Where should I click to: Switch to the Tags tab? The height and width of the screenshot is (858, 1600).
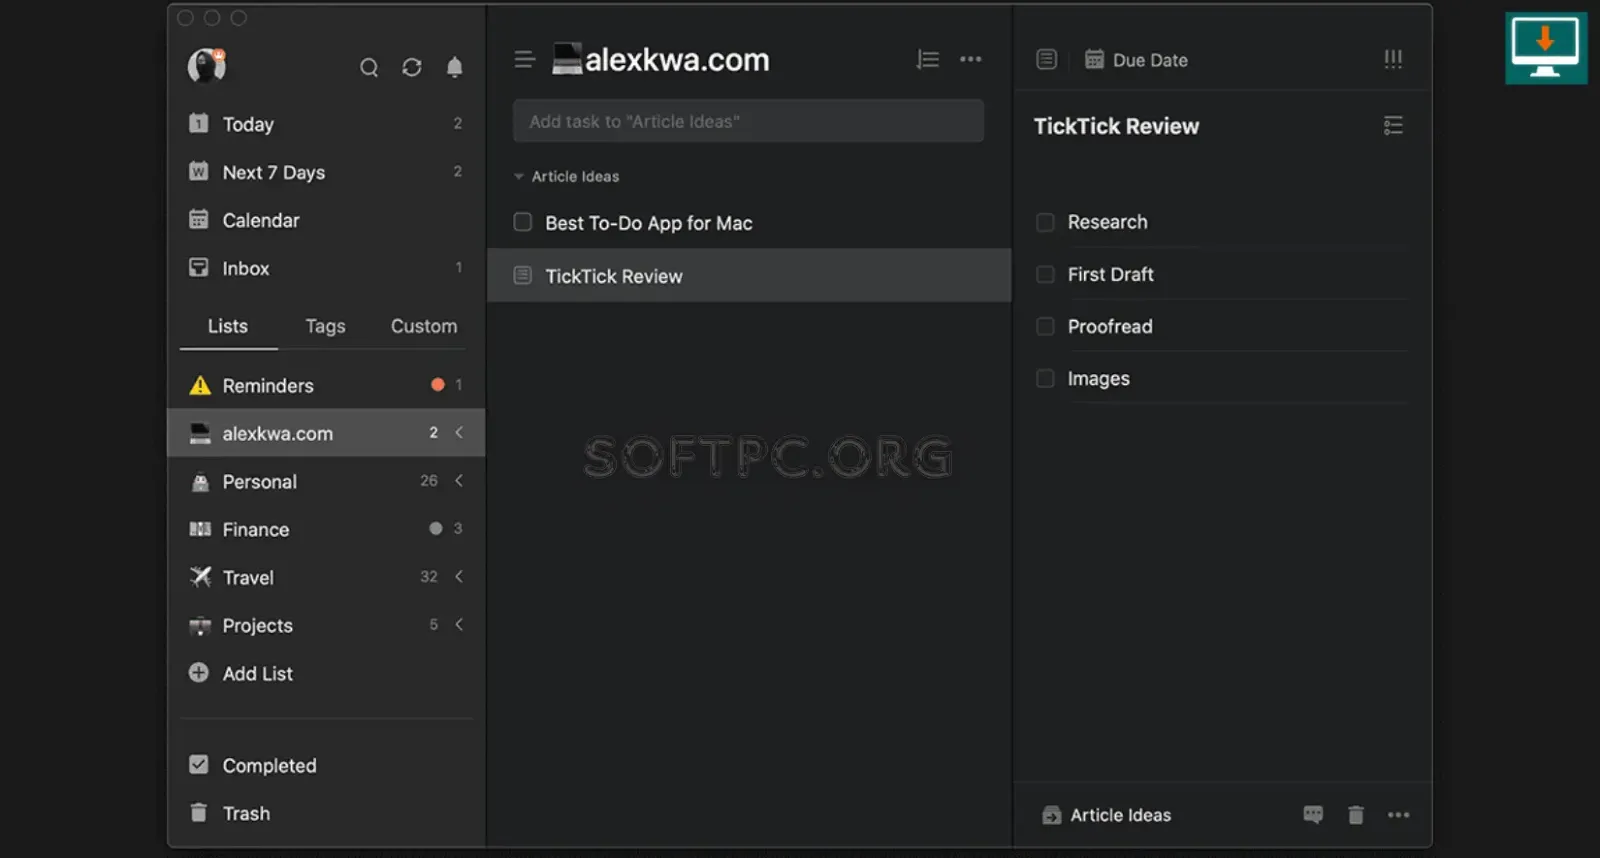tap(325, 326)
